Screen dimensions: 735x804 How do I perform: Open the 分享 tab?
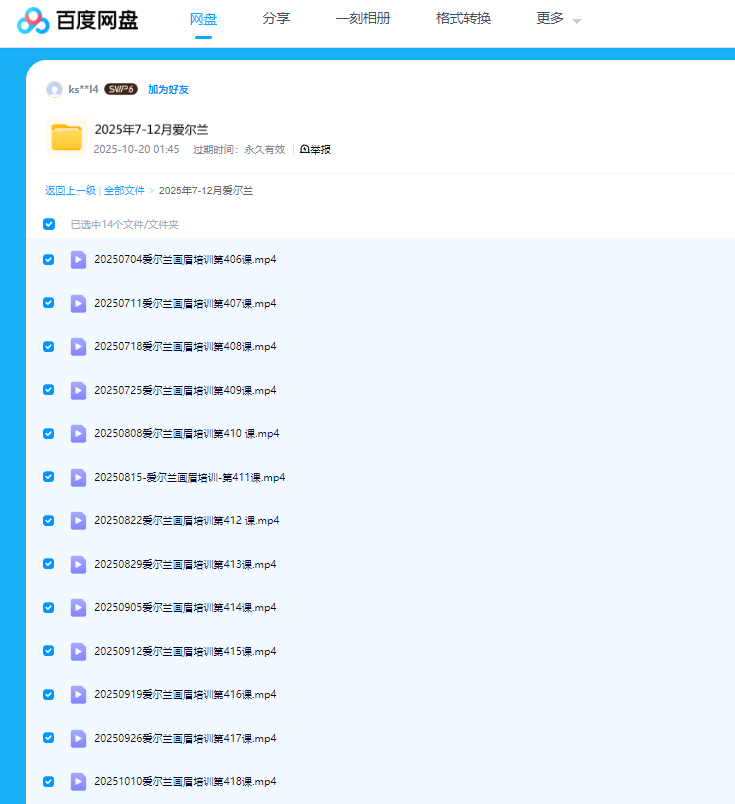pos(276,18)
